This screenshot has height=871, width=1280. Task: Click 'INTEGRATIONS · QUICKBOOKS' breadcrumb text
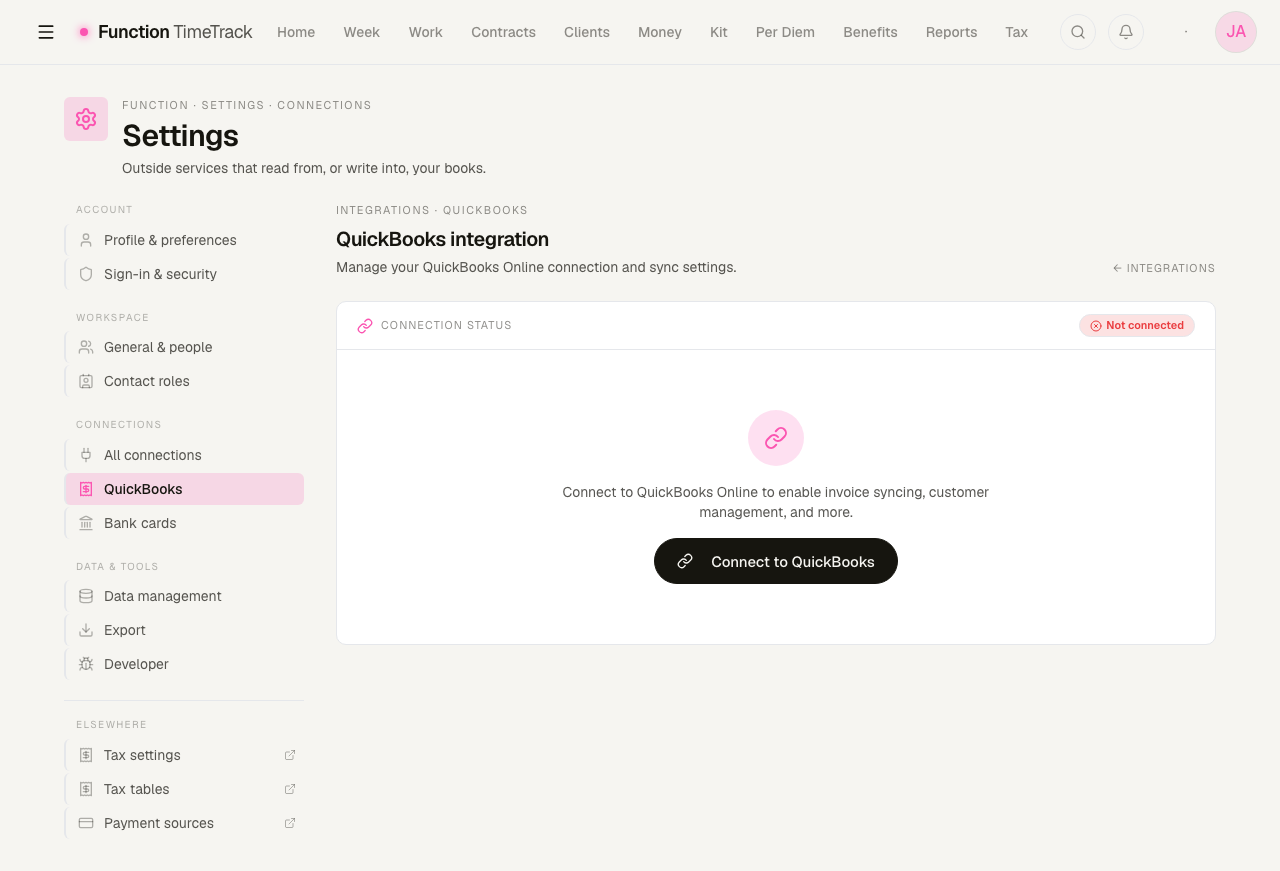pos(432,210)
